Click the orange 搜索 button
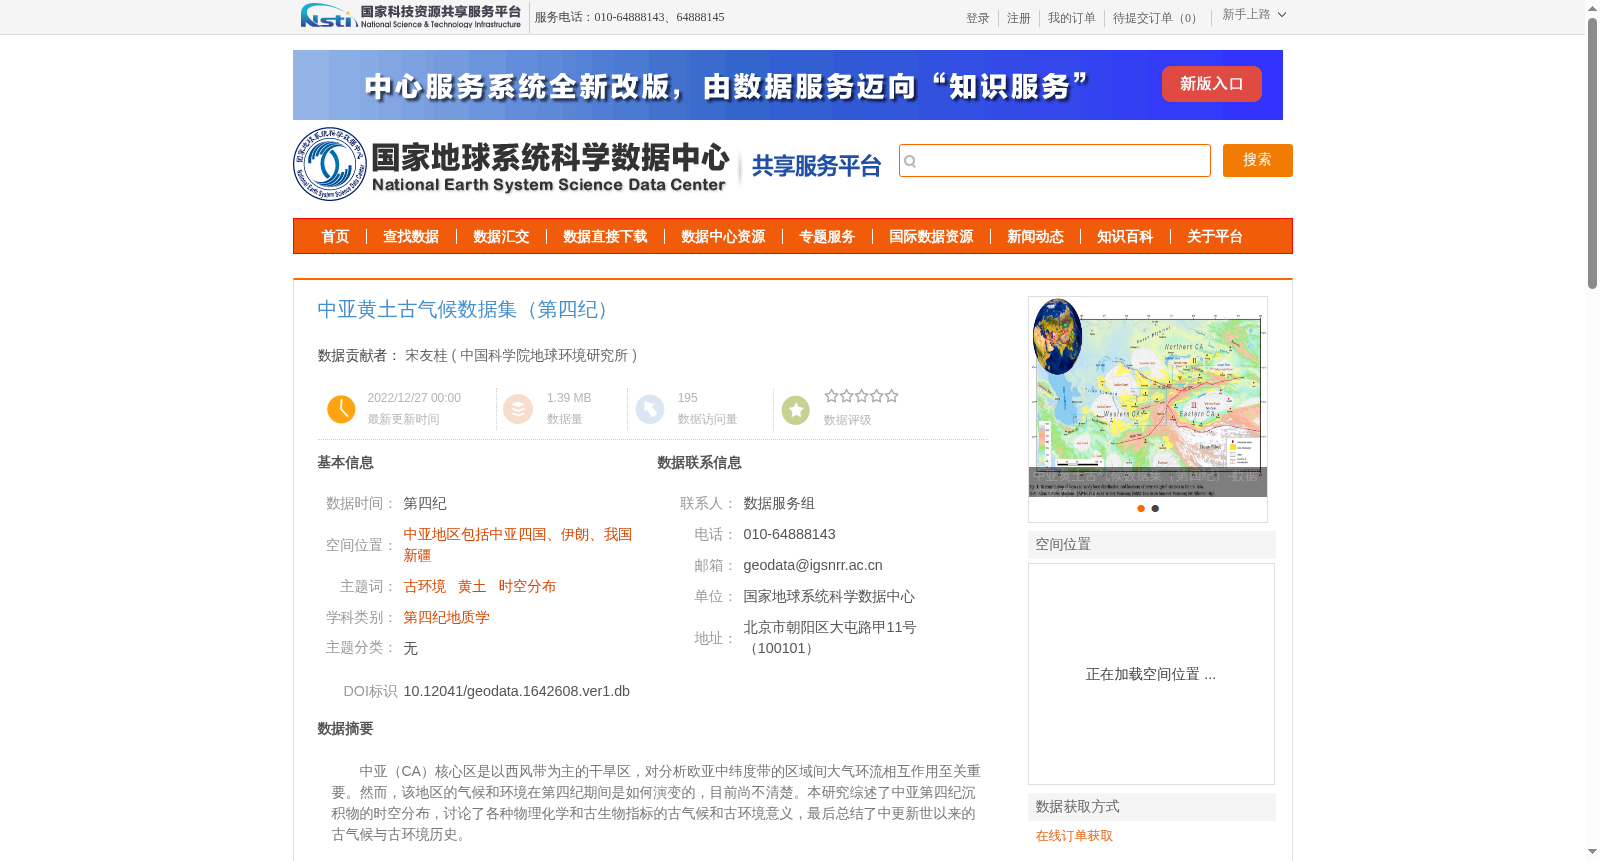1600x861 pixels. tap(1257, 160)
